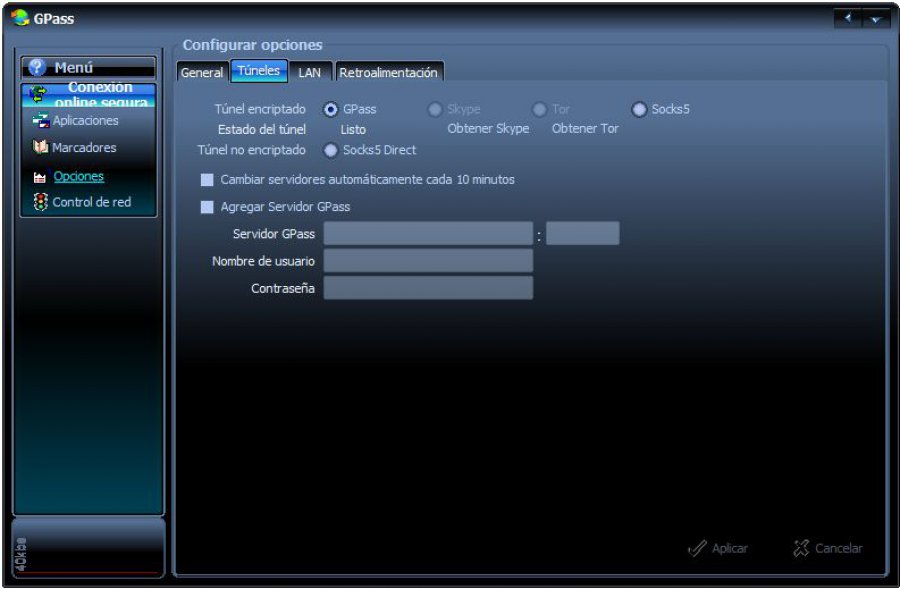Click the Aplicaciones icon in sidebar
The height and width of the screenshot is (589, 900).
pos(40,120)
